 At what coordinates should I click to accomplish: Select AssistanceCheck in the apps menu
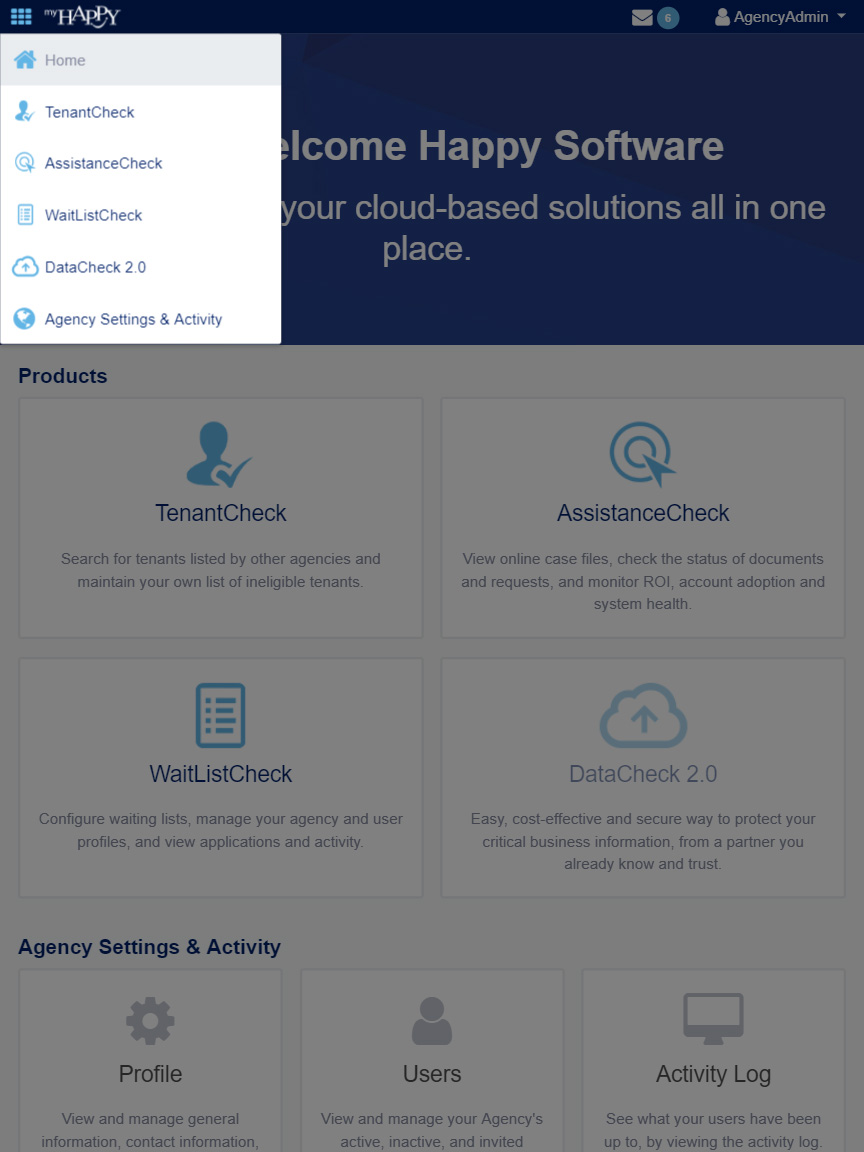point(103,163)
